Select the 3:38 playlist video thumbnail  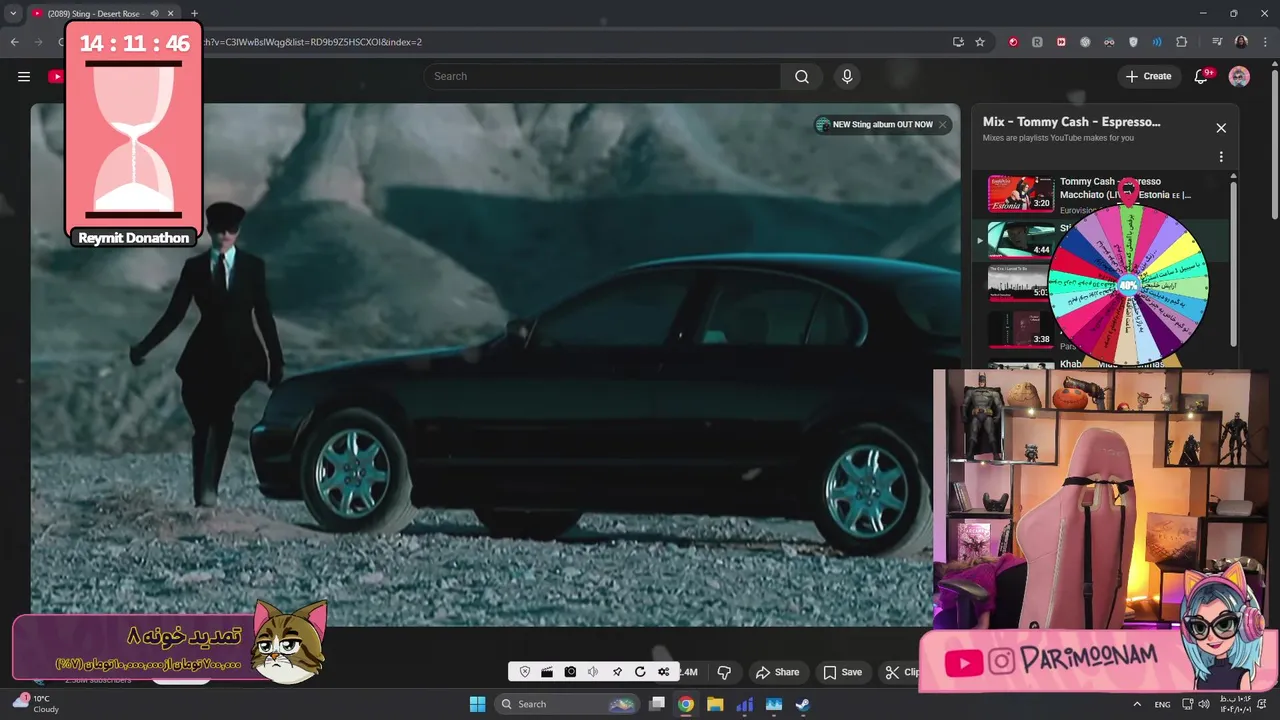[x=1021, y=329]
